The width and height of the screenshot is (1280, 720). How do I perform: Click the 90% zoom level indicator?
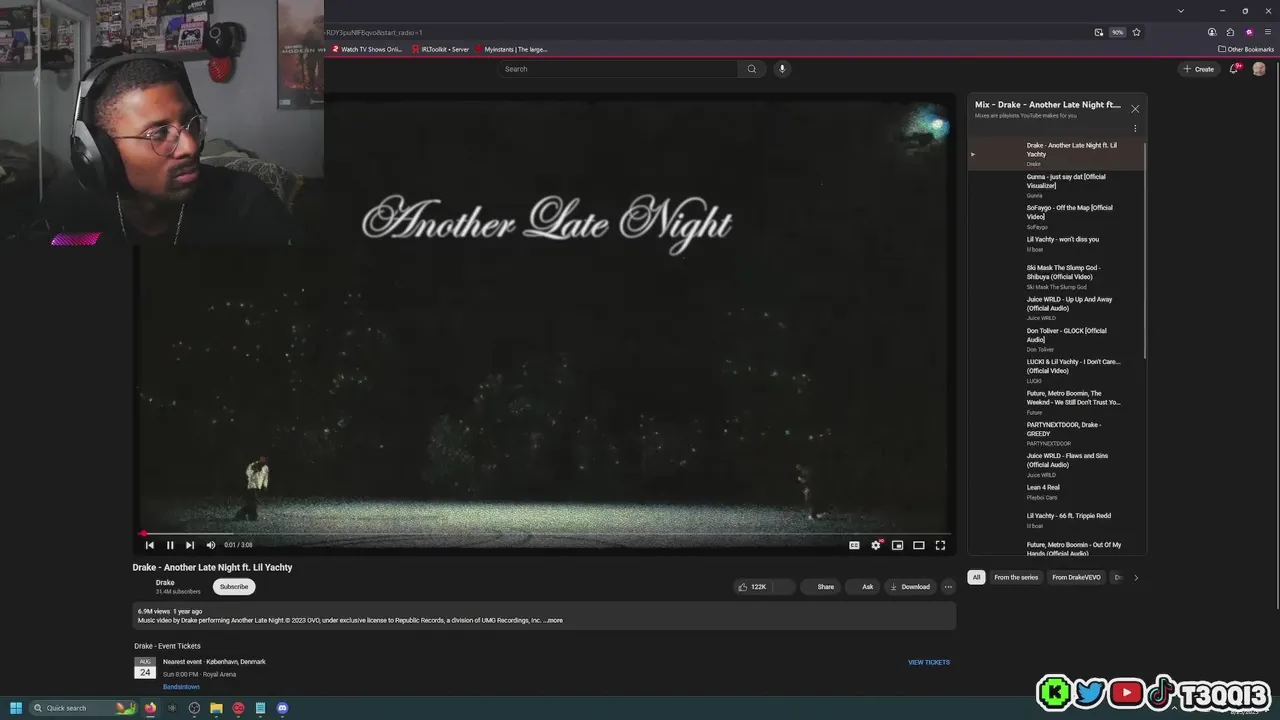point(1117,32)
